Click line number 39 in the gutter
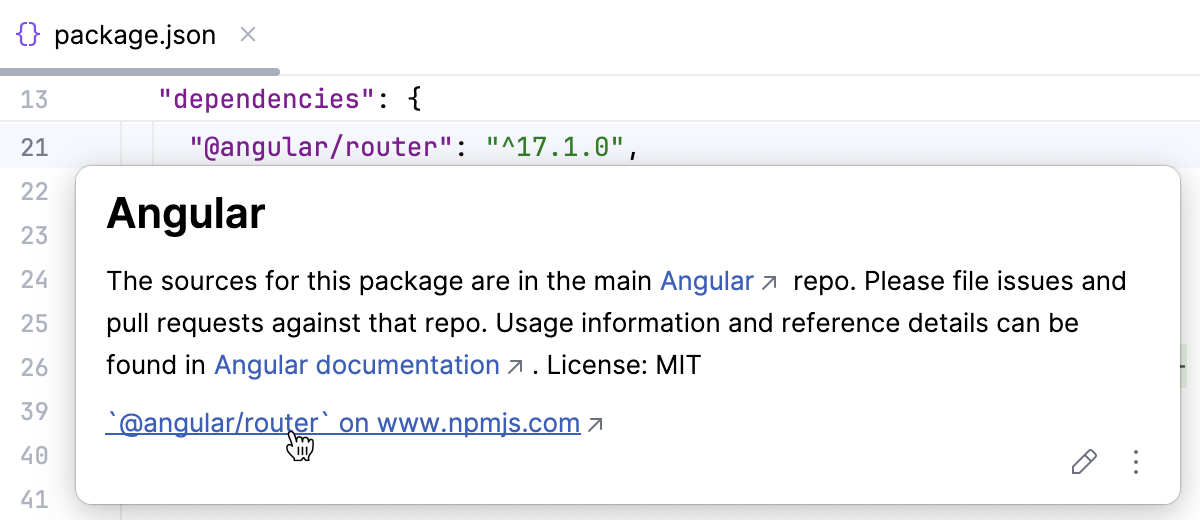The width and height of the screenshot is (1200, 520). click(x=34, y=412)
